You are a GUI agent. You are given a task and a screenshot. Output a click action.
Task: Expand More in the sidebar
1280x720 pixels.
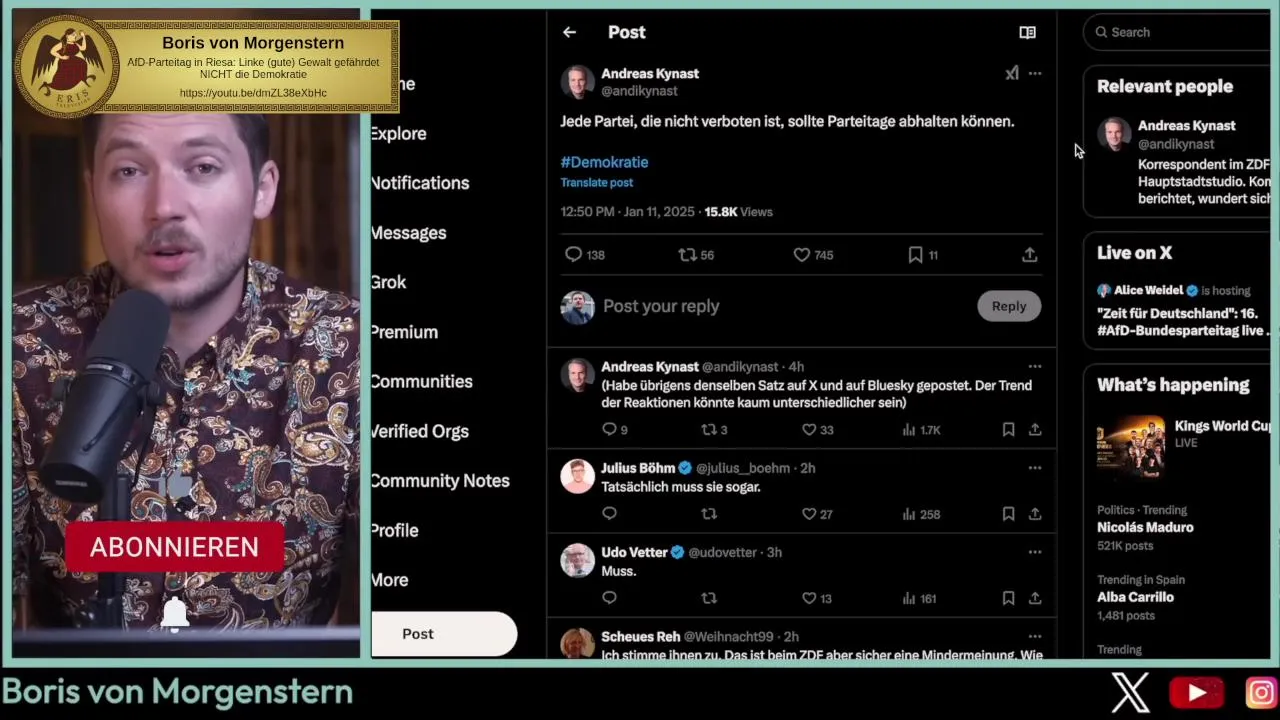390,580
